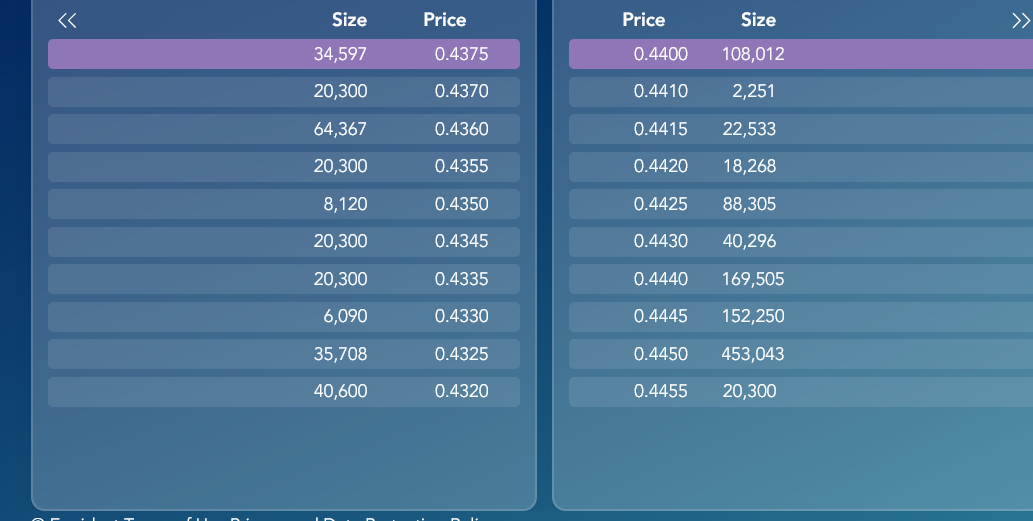Click the double right chevron icon
This screenshot has height=521, width=1033.
1022,21
